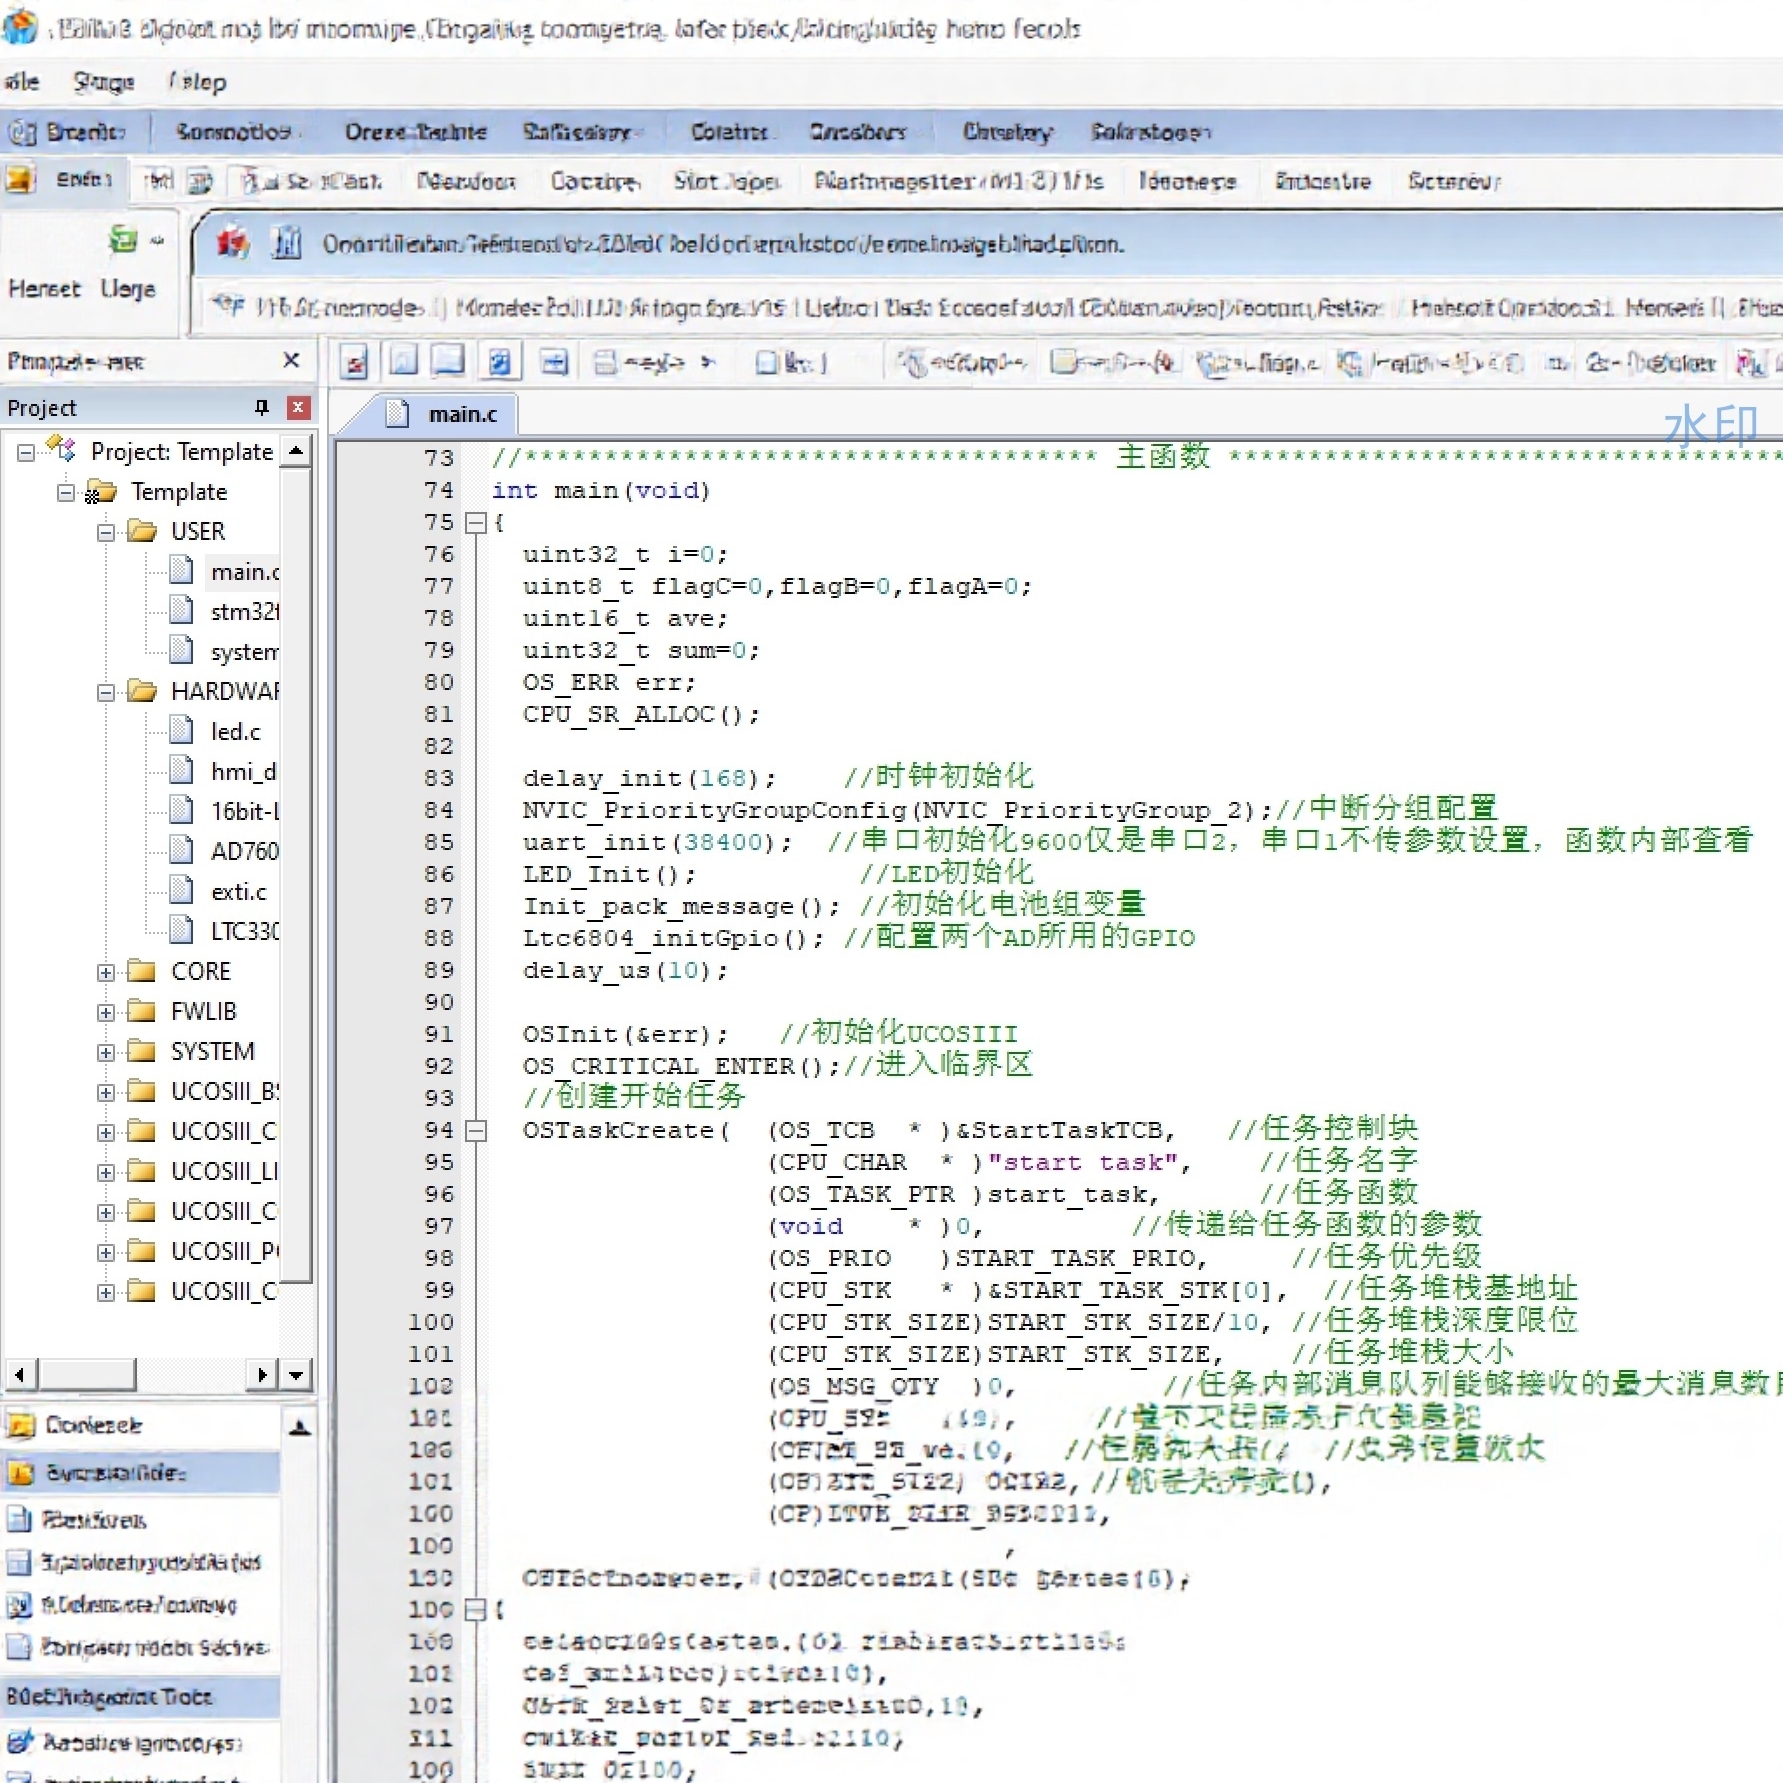The image size is (1783, 1783).
Task: Close the Project panel with the red X
Action: point(297,407)
